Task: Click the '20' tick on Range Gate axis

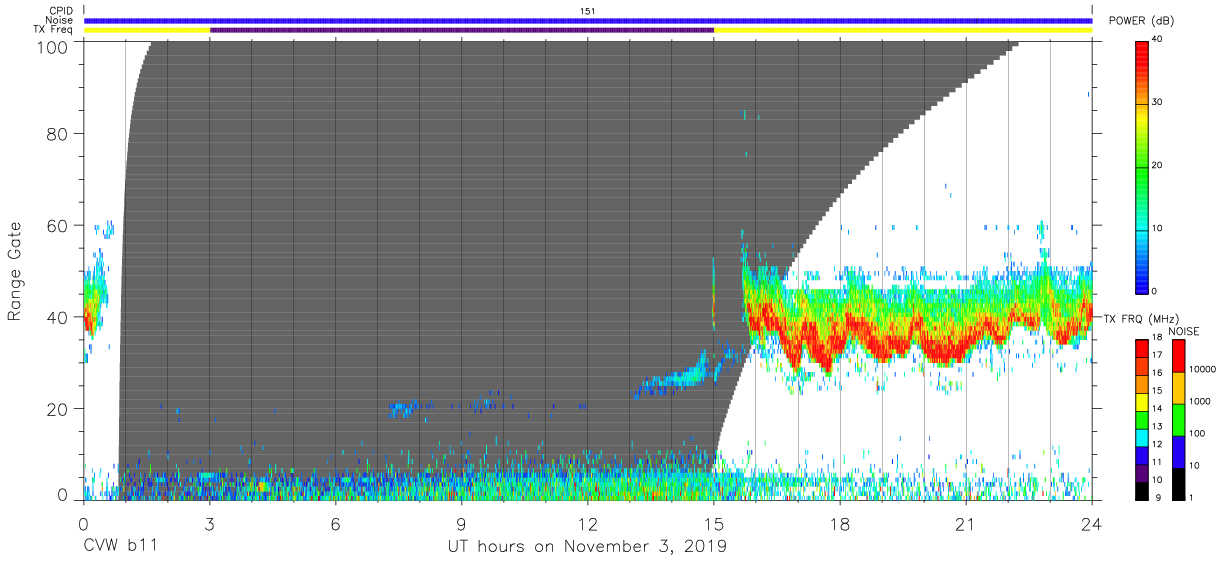Action: pos(58,409)
